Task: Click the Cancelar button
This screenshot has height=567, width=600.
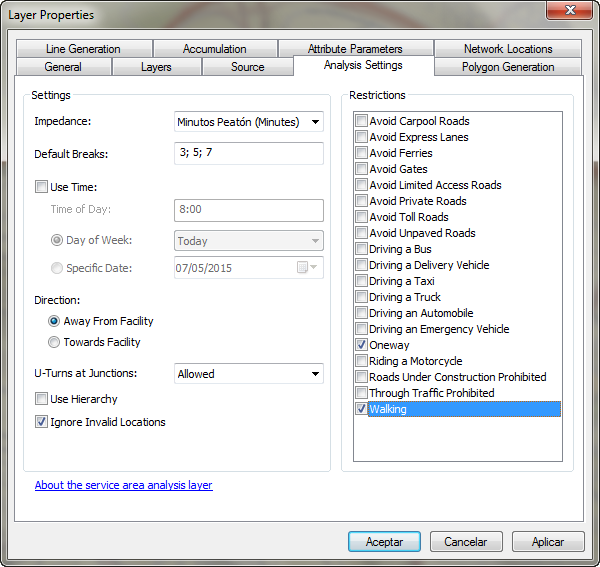Action: pos(465,541)
